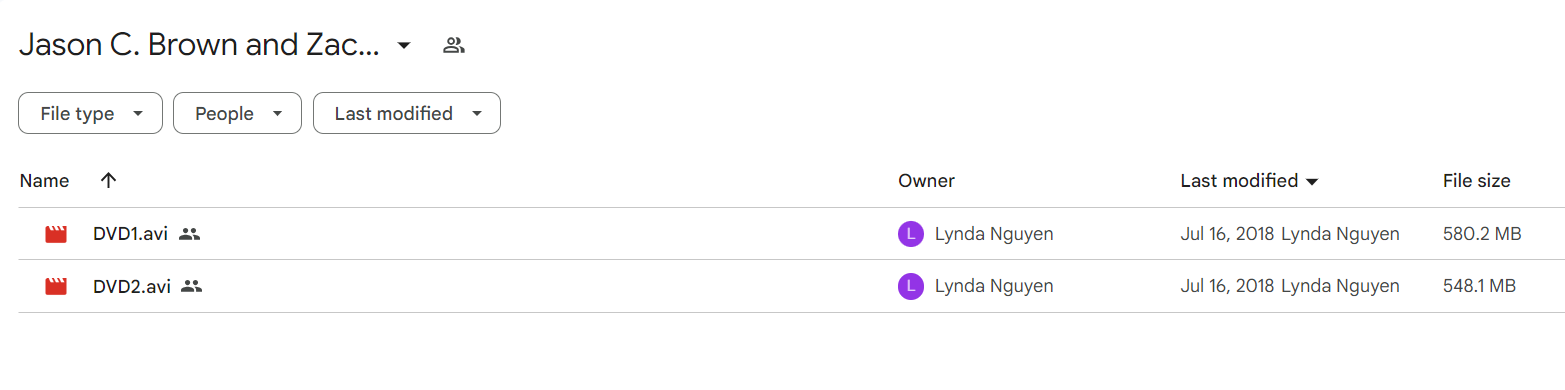Click the DVD2.avi video file icon

pos(56,286)
